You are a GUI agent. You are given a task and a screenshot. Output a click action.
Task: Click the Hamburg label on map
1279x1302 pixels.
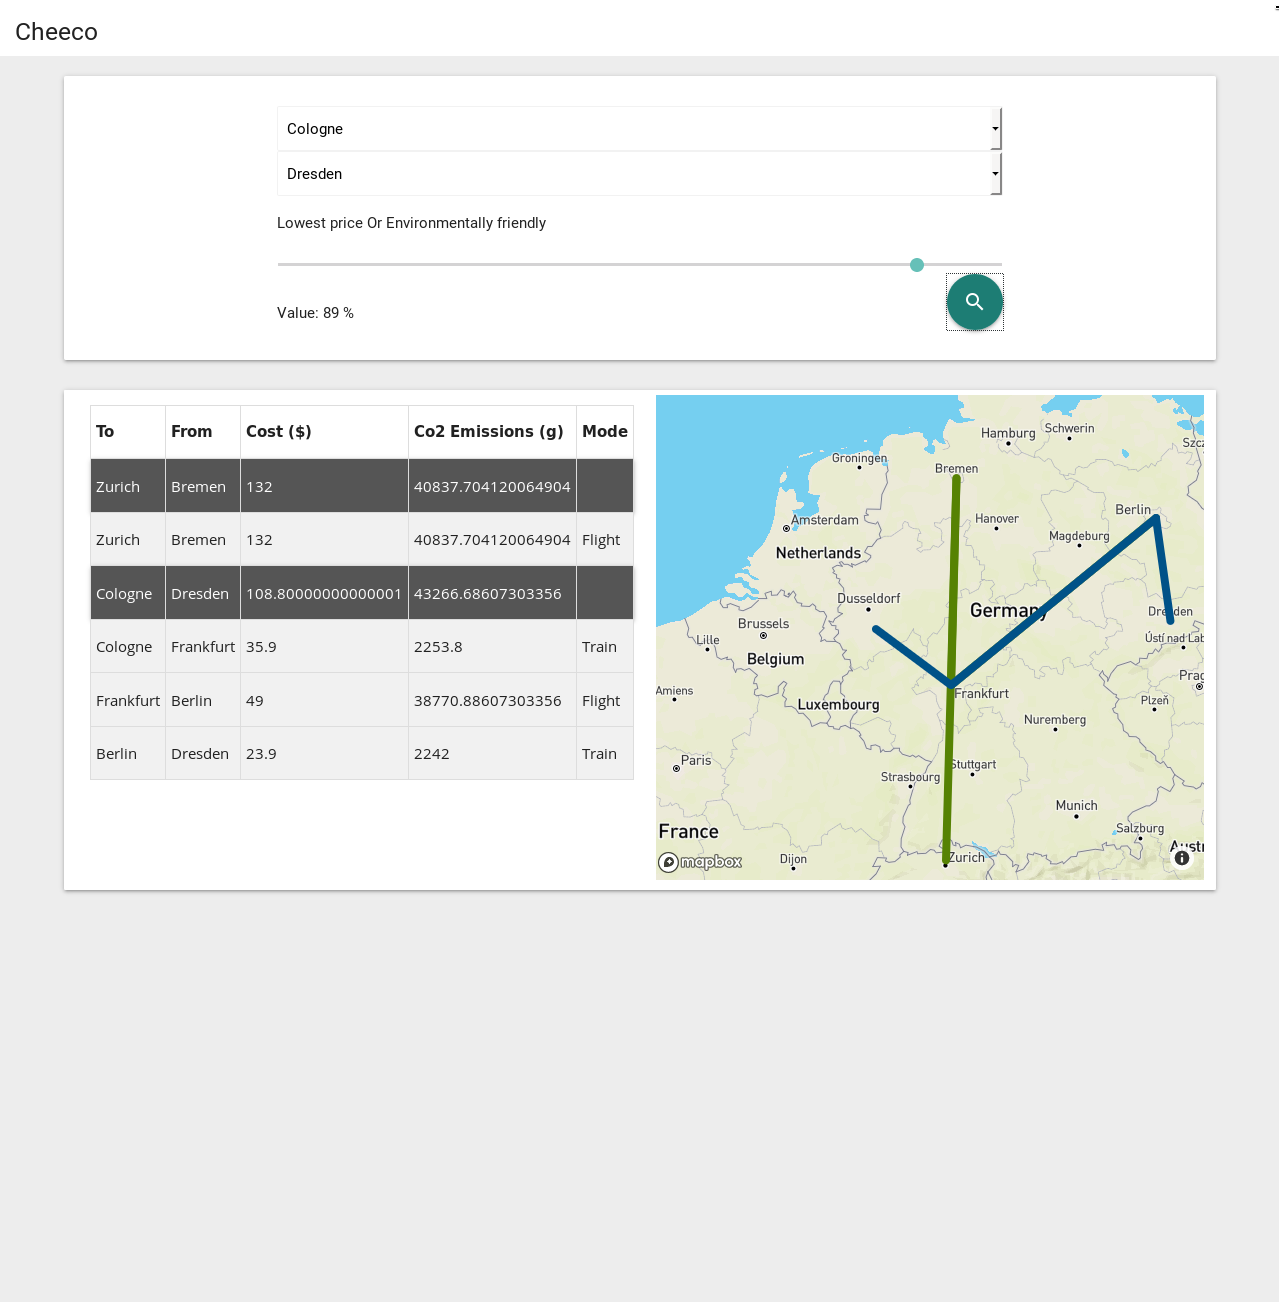click(x=1008, y=433)
